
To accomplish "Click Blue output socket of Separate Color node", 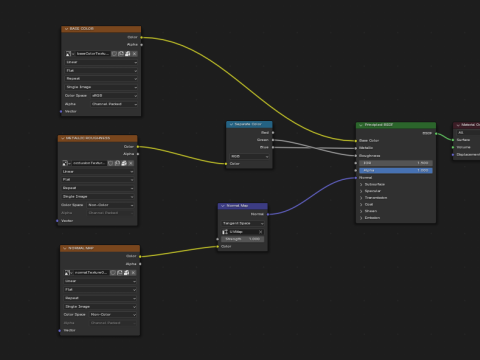I will (x=273, y=147).
